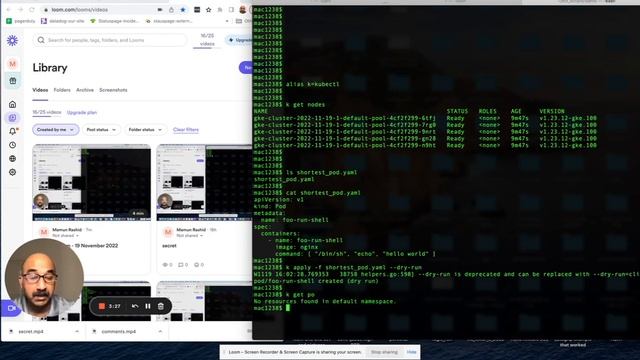Click Stop sharing in Loom share bar
The image size is (640, 360).
click(x=384, y=352)
